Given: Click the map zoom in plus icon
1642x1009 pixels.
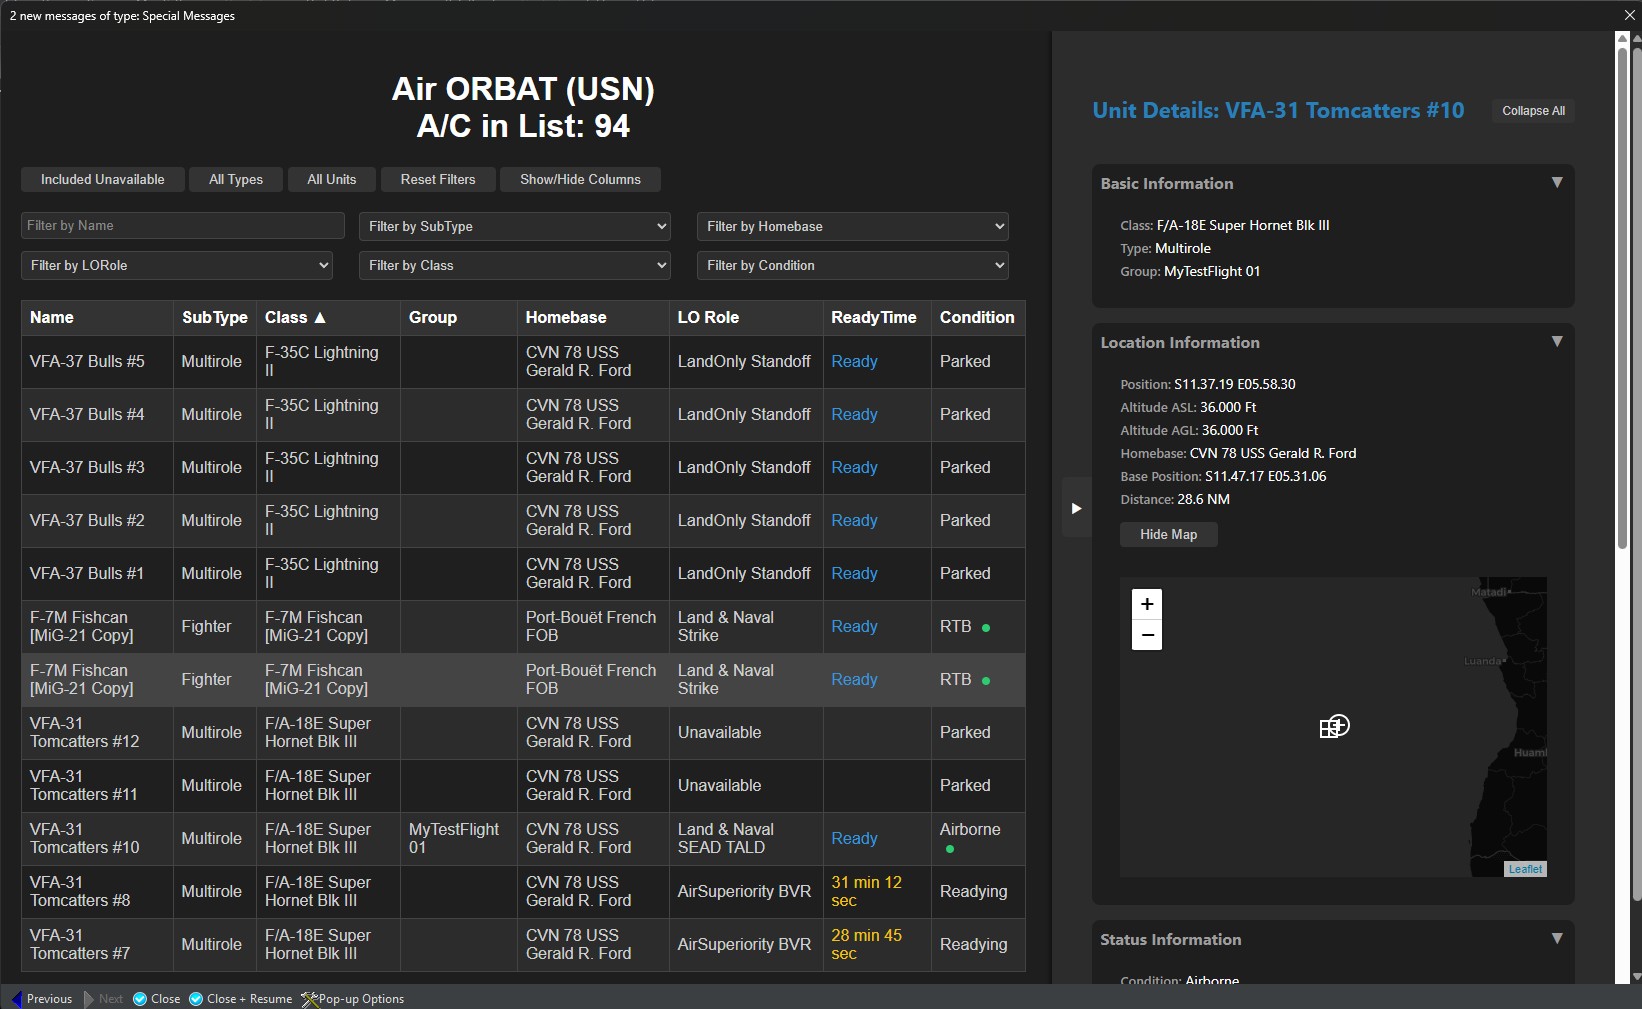Looking at the screenshot, I should pos(1147,604).
